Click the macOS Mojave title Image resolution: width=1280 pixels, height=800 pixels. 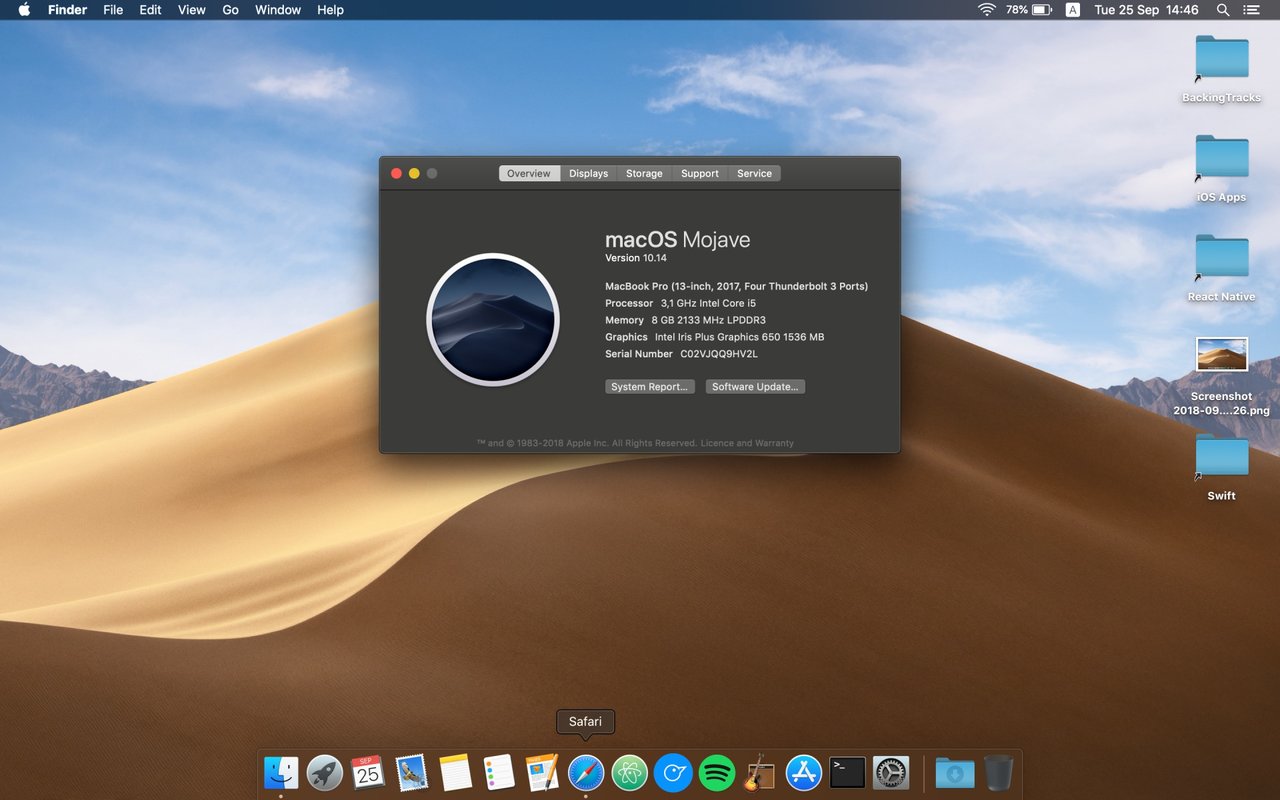(x=677, y=240)
